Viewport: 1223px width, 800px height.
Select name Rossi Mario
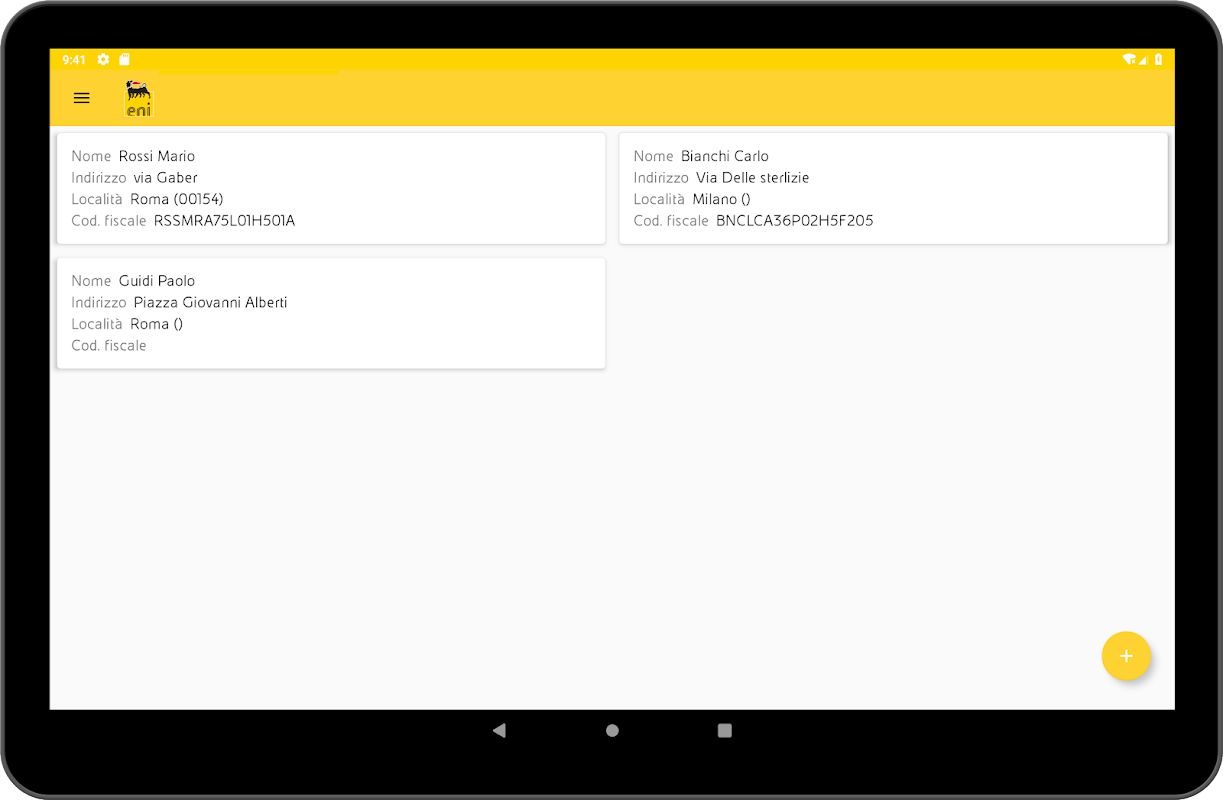tap(157, 156)
